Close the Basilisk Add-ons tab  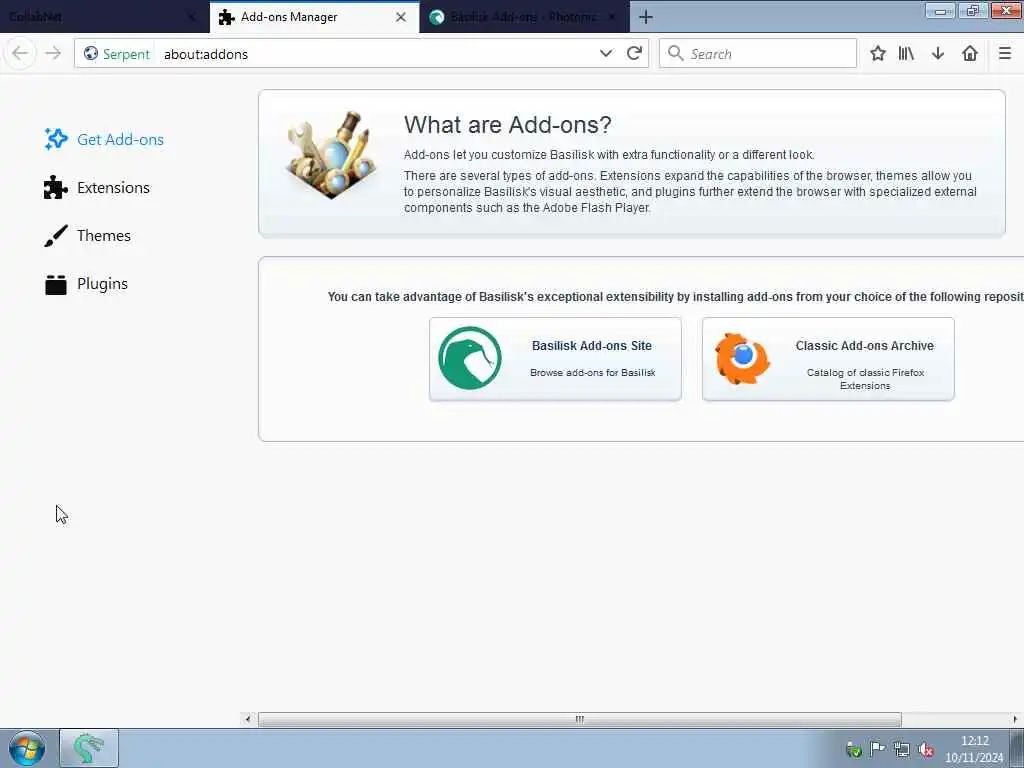point(612,17)
